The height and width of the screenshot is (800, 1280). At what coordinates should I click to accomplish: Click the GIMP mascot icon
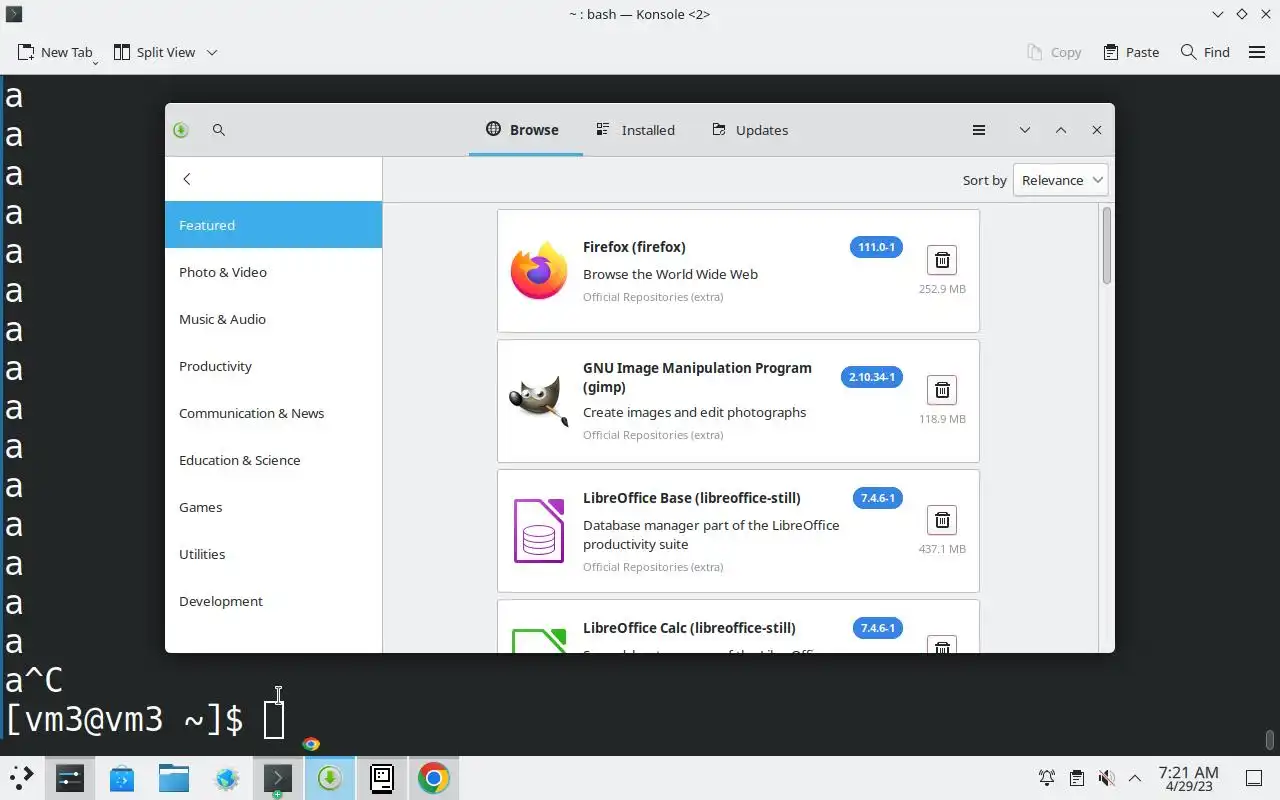[x=539, y=401]
